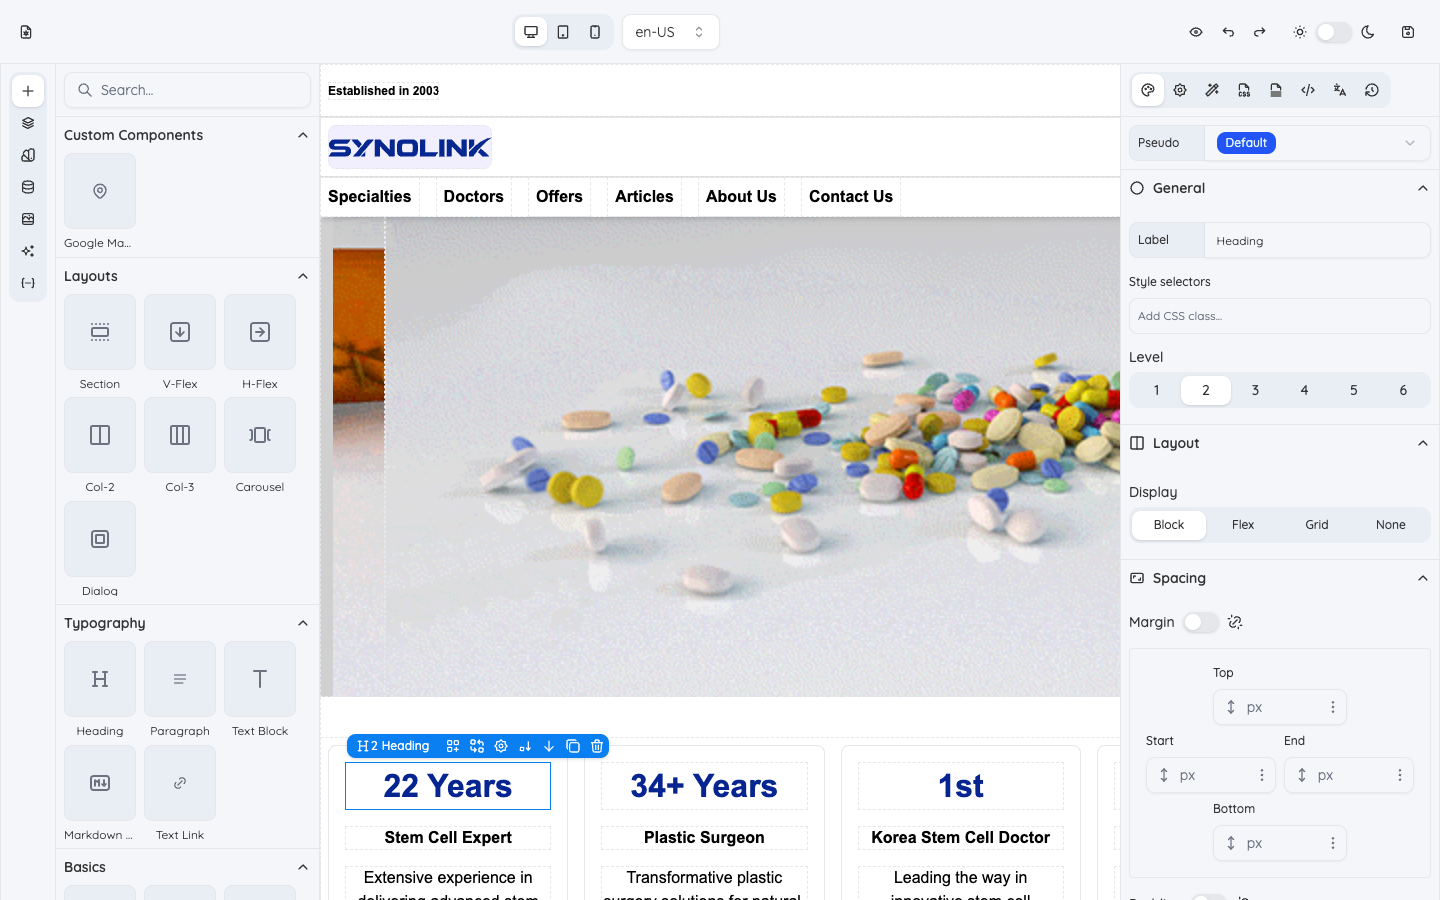
Task: Click Specialties in site navigation
Action: pos(370,196)
